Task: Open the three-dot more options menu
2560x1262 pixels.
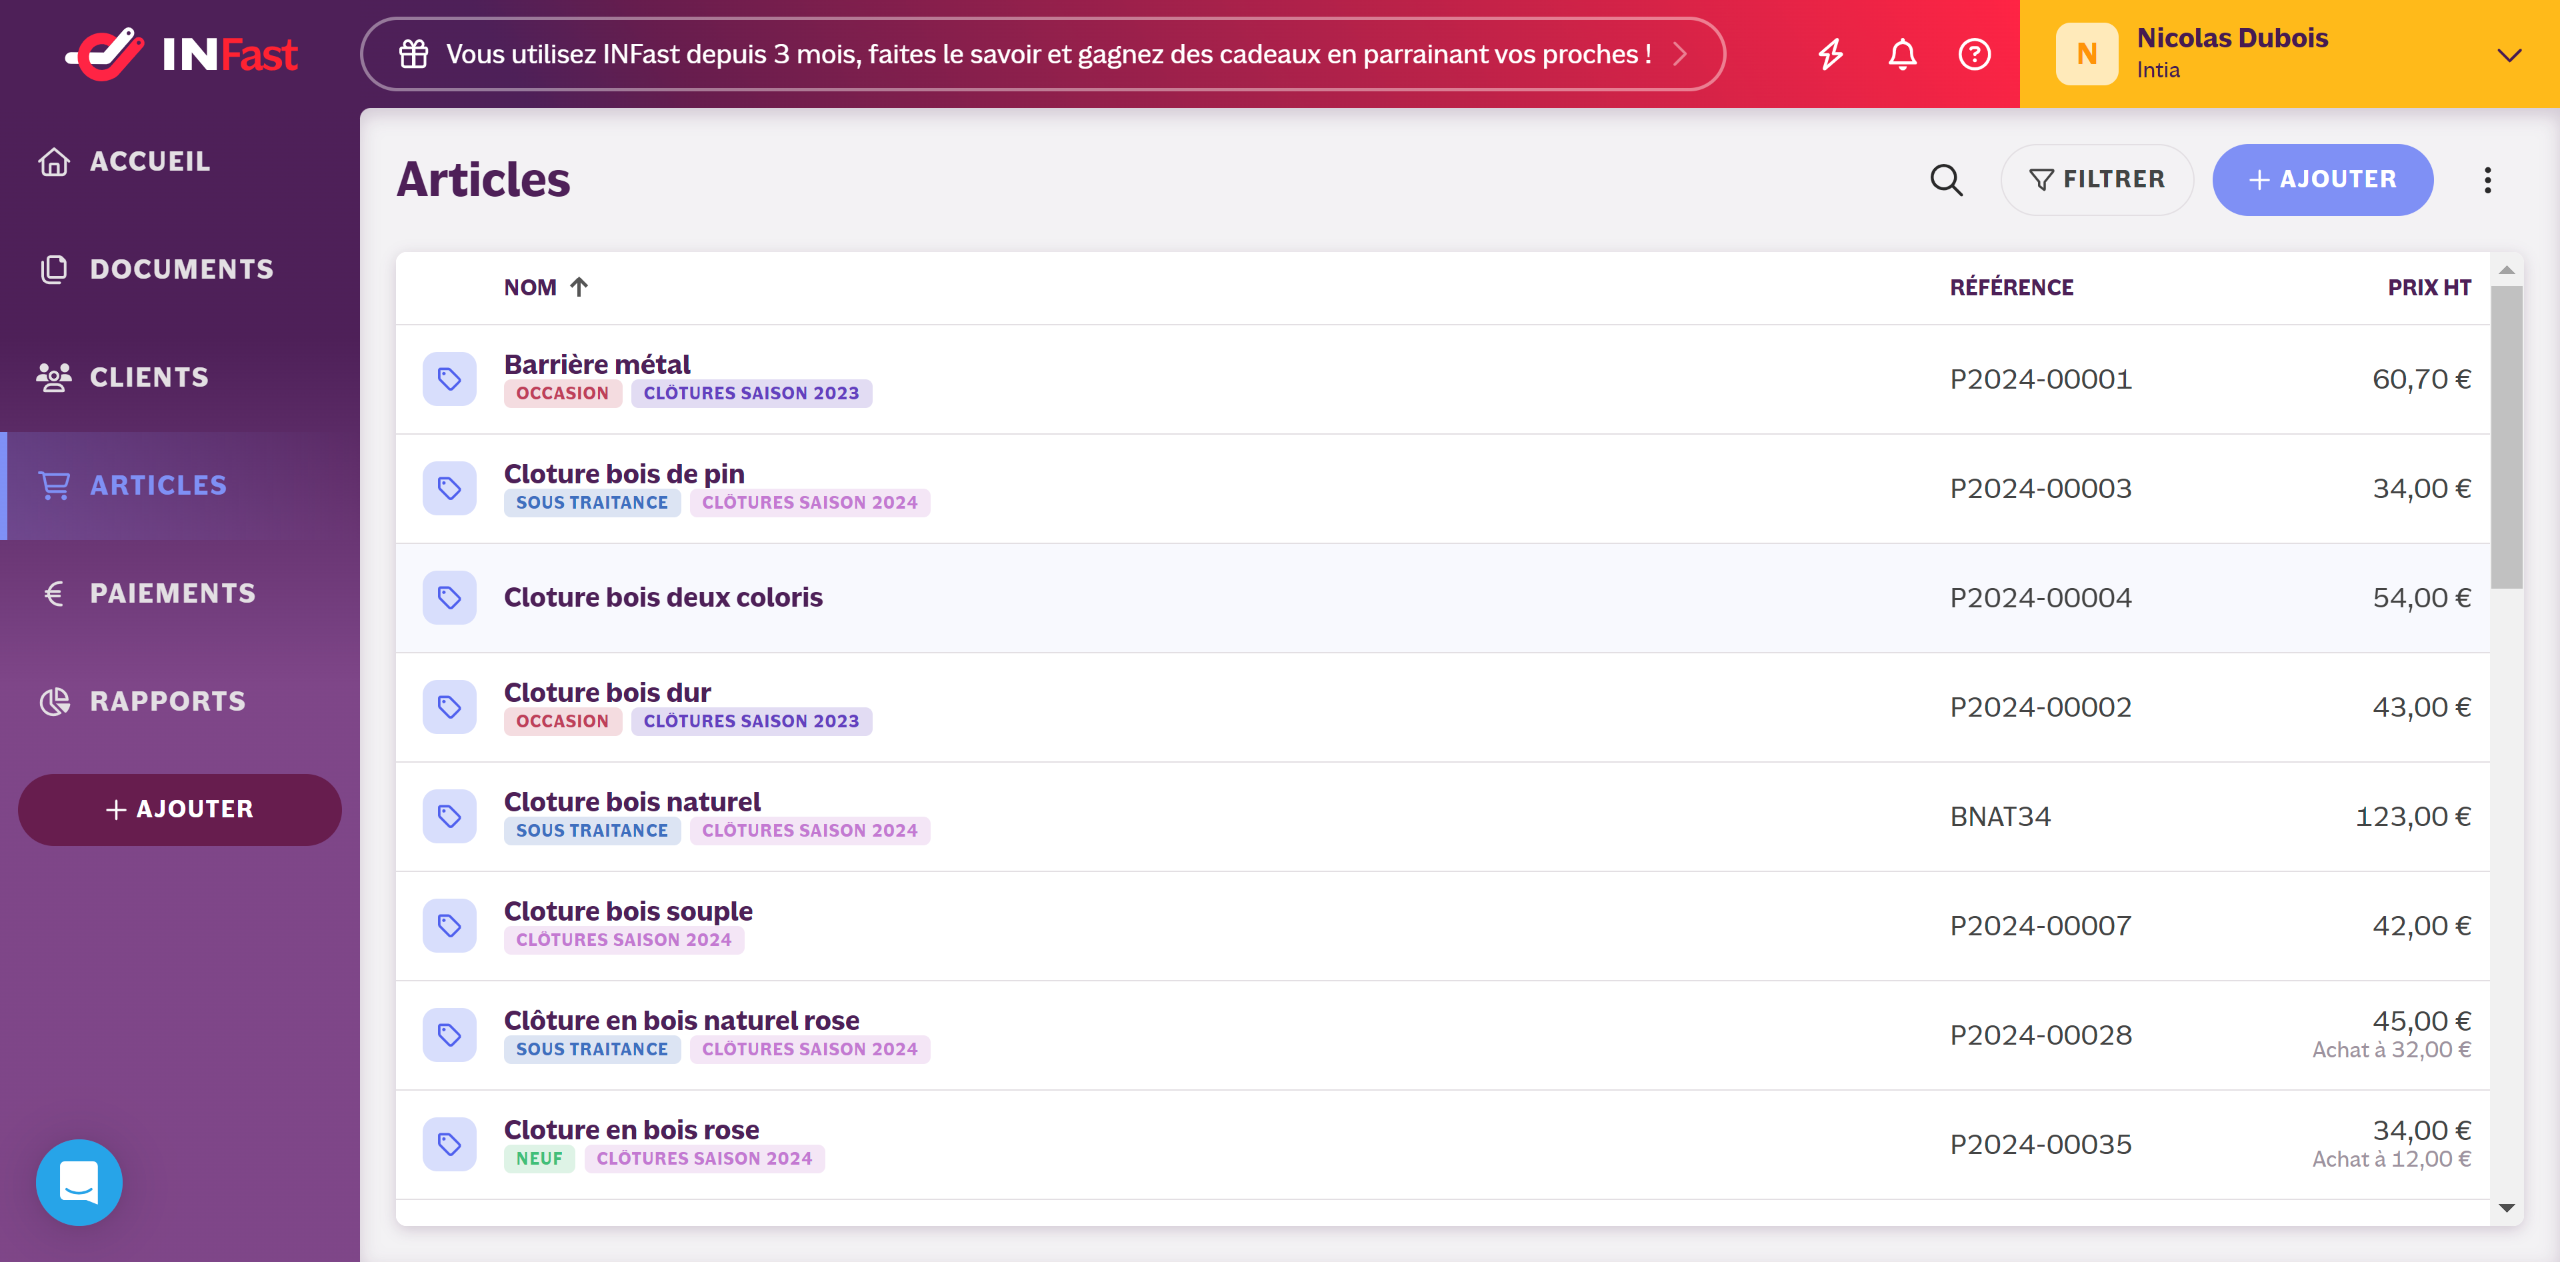Action: 2487,180
